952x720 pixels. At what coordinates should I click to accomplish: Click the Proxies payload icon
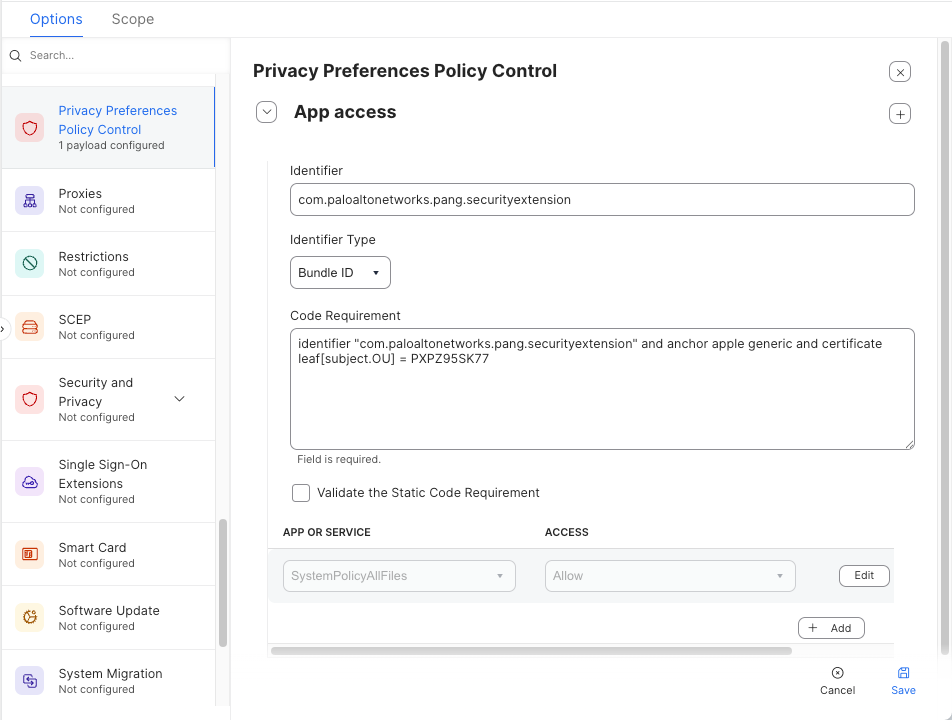(29, 201)
